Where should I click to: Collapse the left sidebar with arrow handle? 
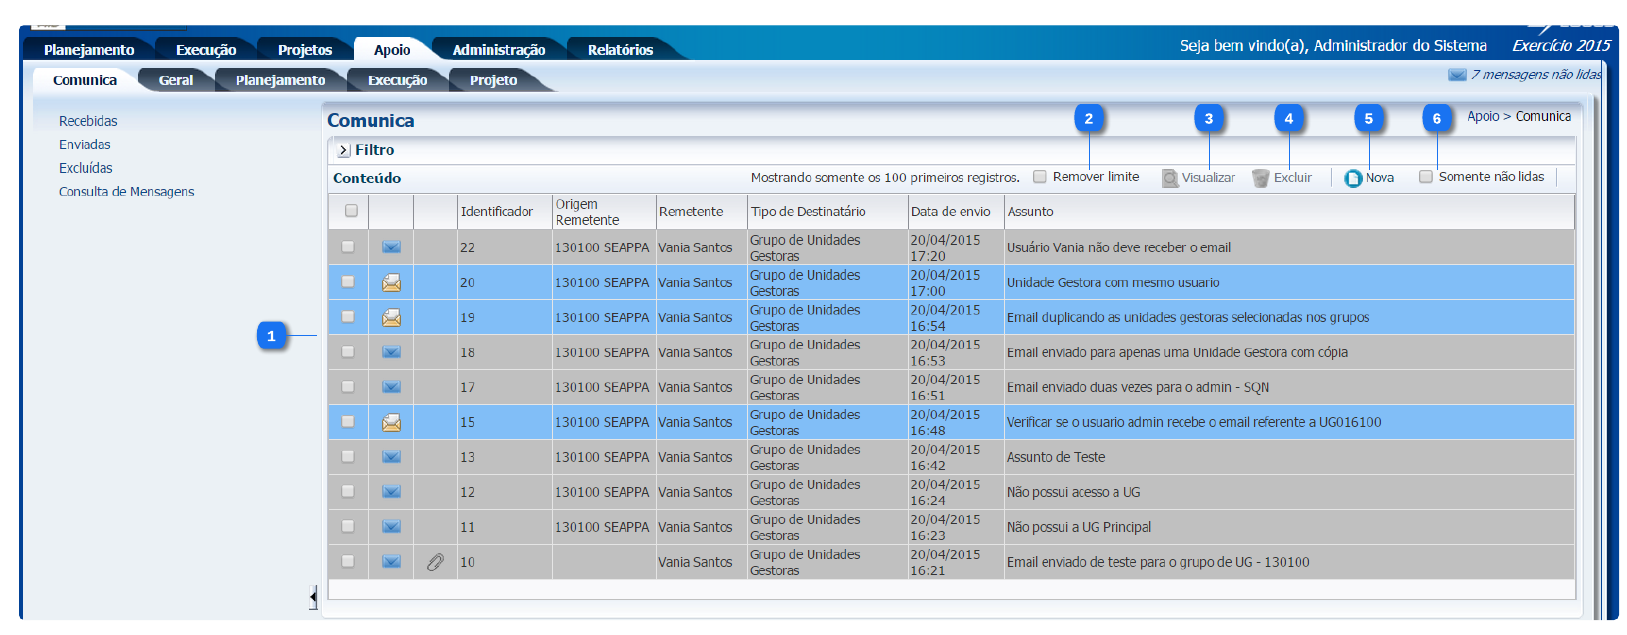click(313, 598)
